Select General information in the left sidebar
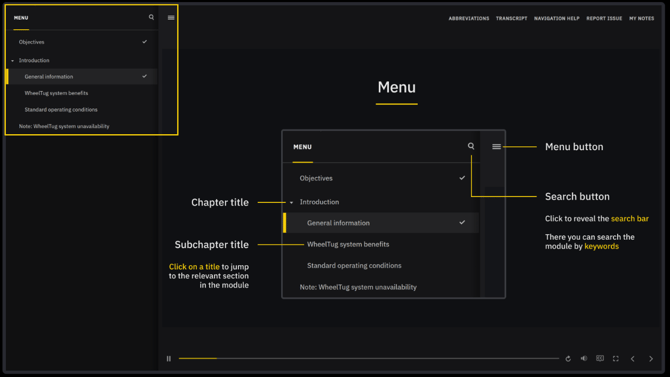The width and height of the screenshot is (670, 377). pyautogui.click(x=82, y=77)
